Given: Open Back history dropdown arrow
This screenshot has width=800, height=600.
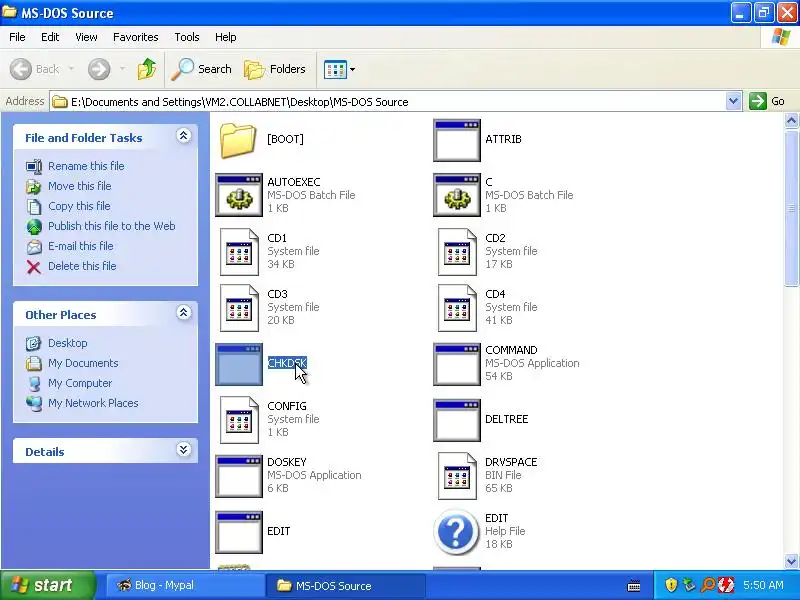Looking at the screenshot, I should (71, 69).
